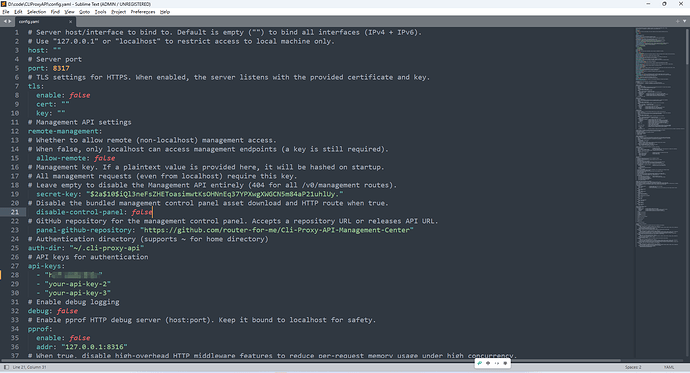Open the Help menu
This screenshot has width=690, height=373.
pos(165,12)
